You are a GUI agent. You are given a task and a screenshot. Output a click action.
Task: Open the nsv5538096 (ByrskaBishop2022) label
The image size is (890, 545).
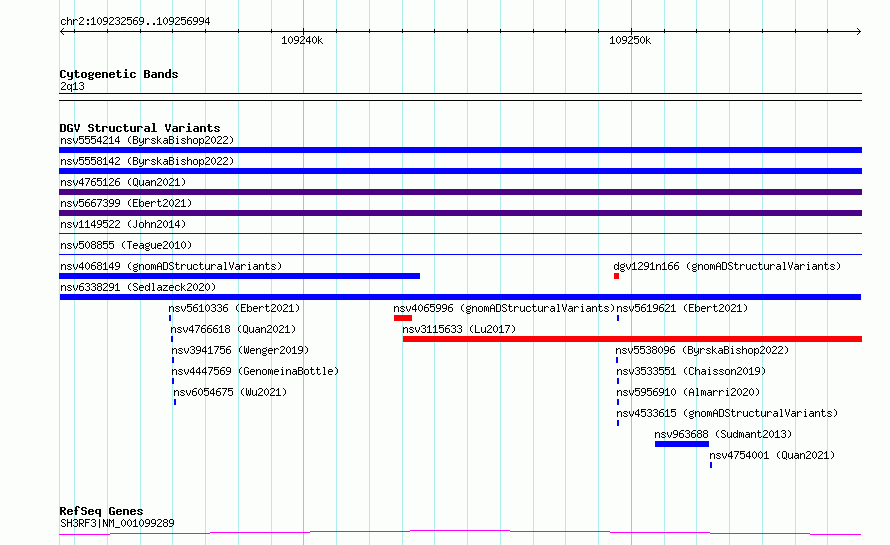coord(702,350)
